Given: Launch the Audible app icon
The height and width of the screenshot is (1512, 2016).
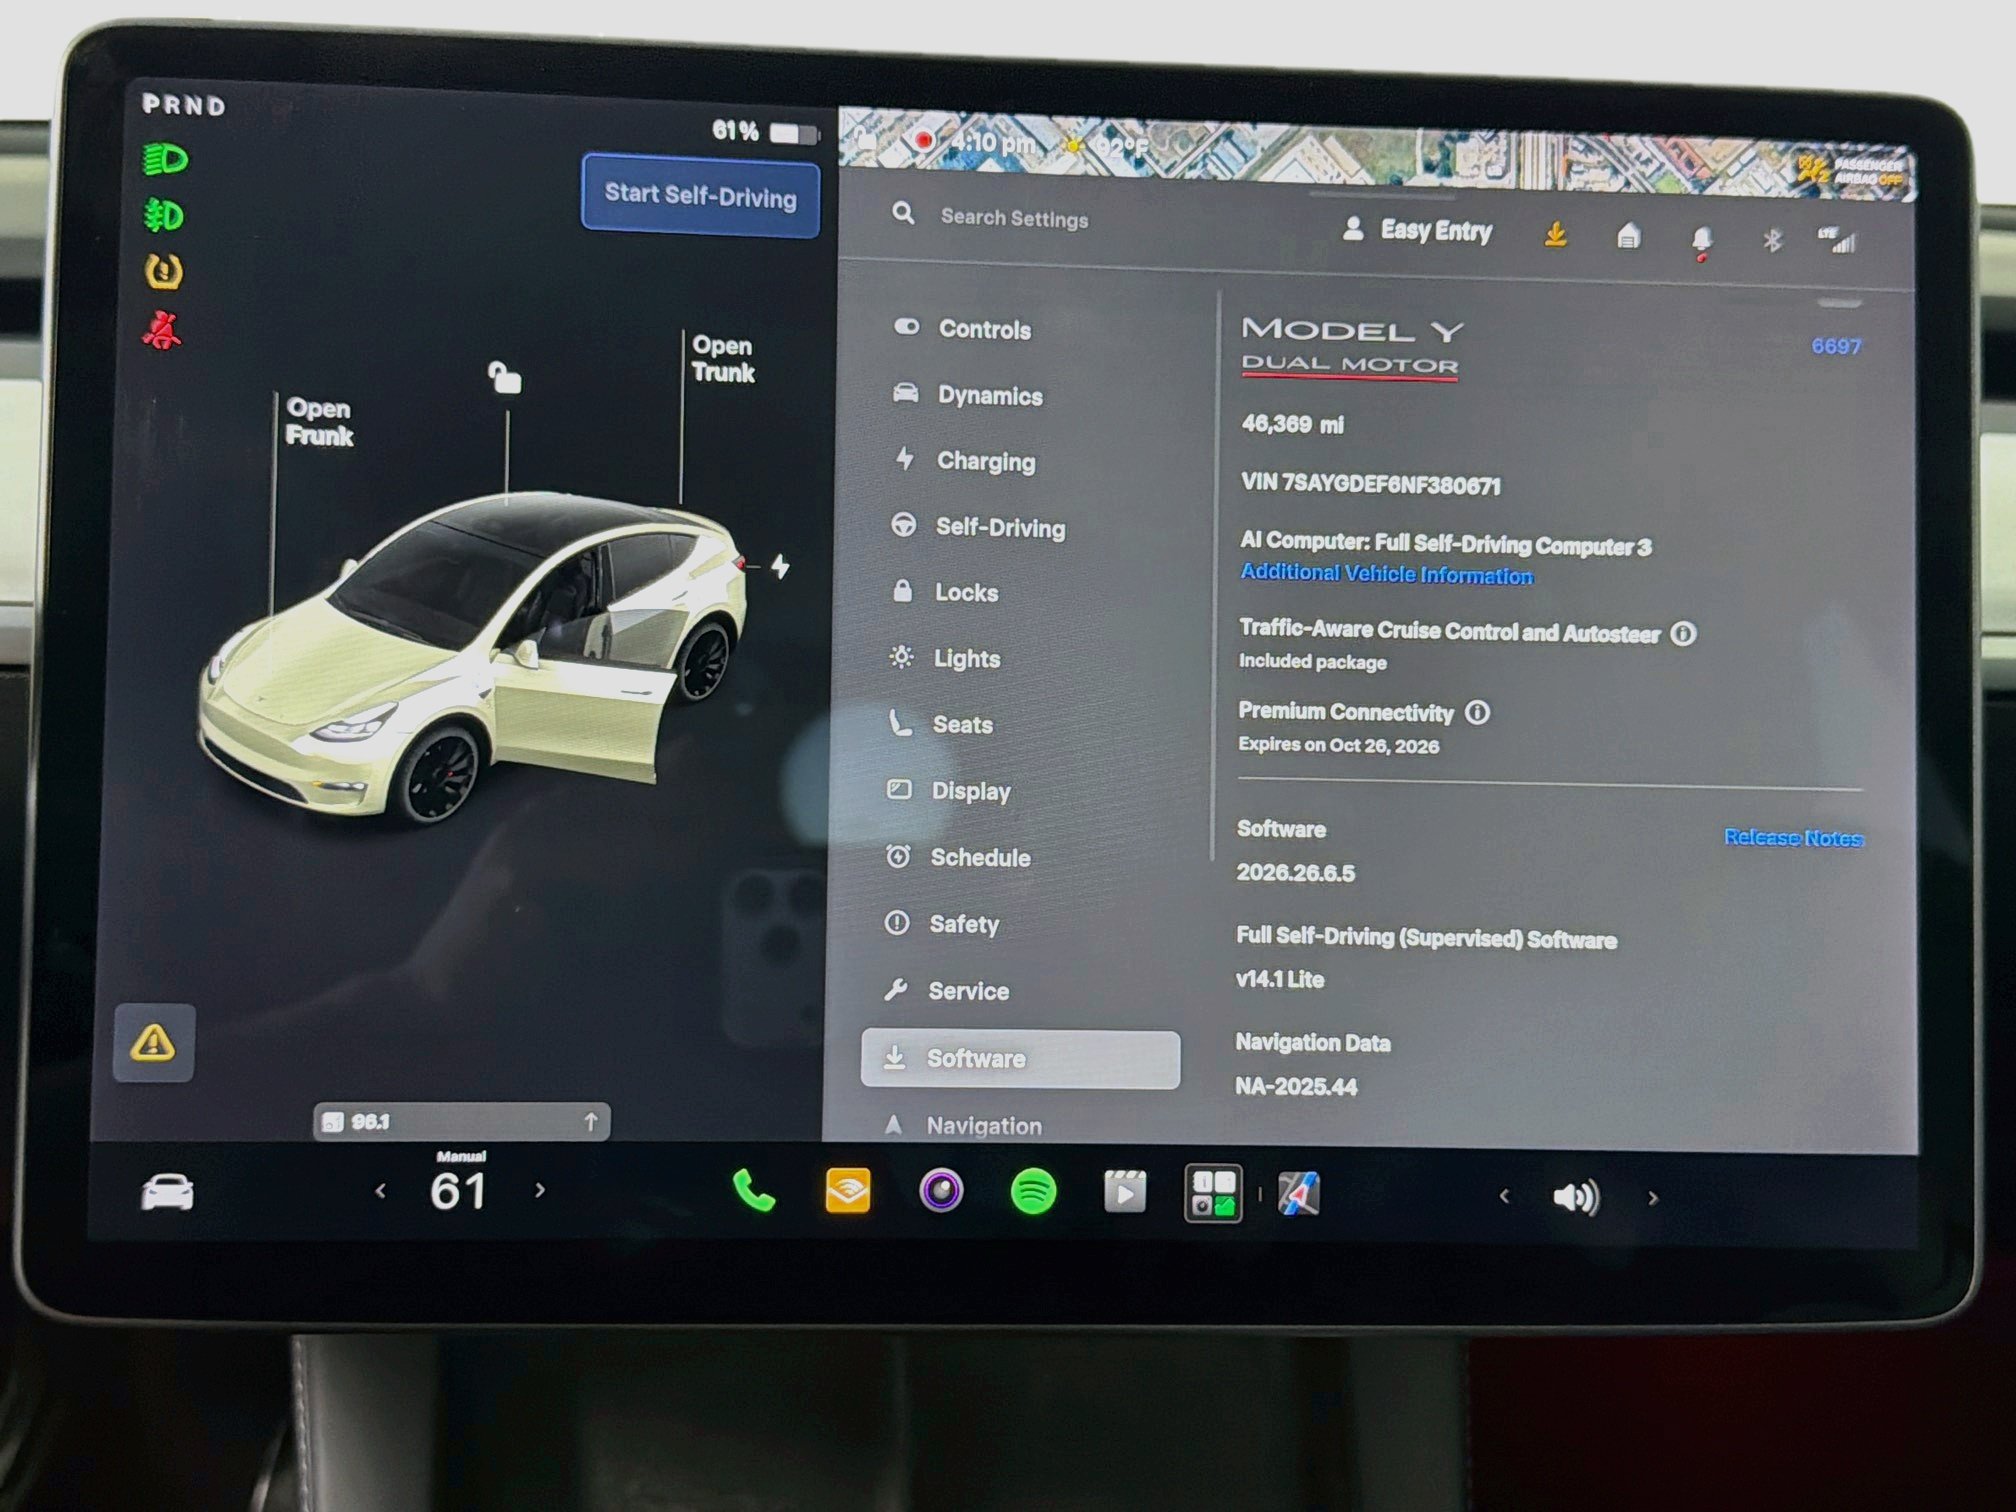Looking at the screenshot, I should [x=848, y=1191].
